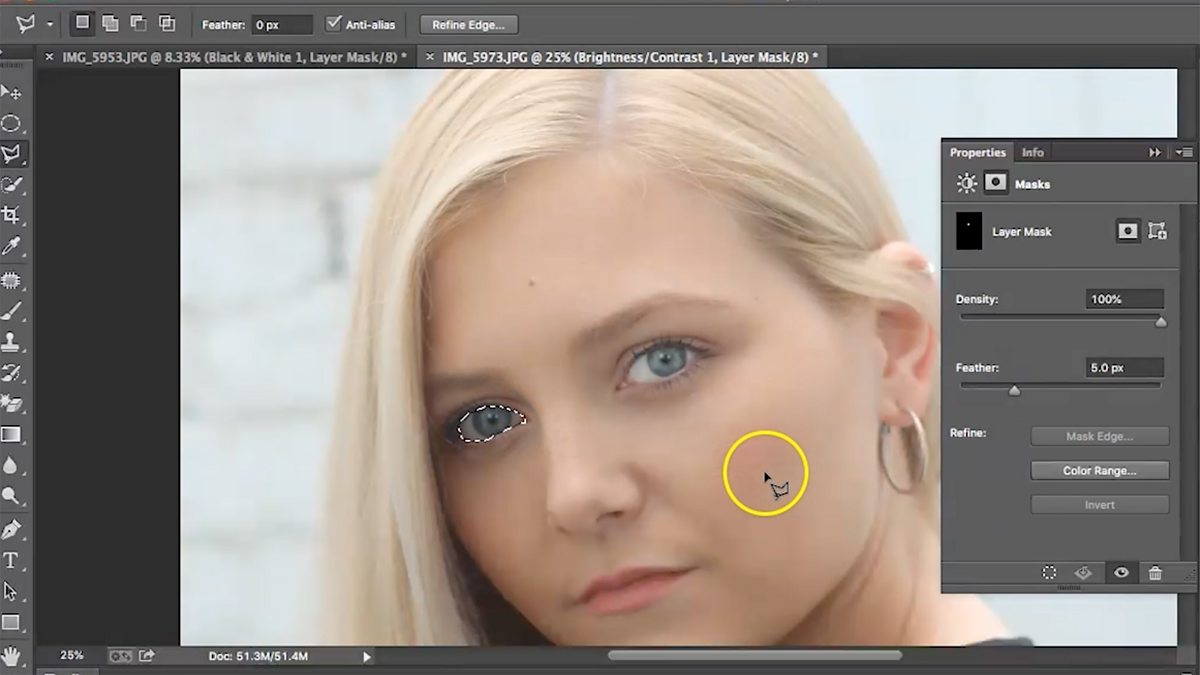The height and width of the screenshot is (675, 1200).
Task: Select the Crop tool
Action: (x=12, y=215)
